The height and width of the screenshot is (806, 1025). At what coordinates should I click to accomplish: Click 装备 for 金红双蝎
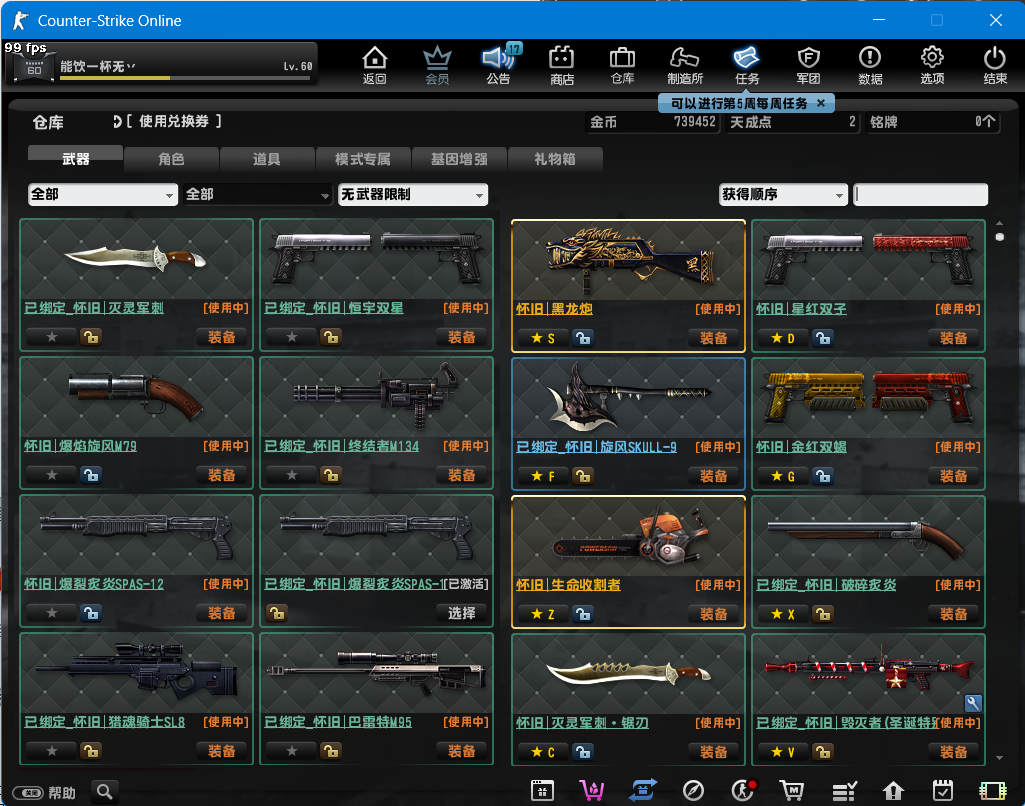954,476
